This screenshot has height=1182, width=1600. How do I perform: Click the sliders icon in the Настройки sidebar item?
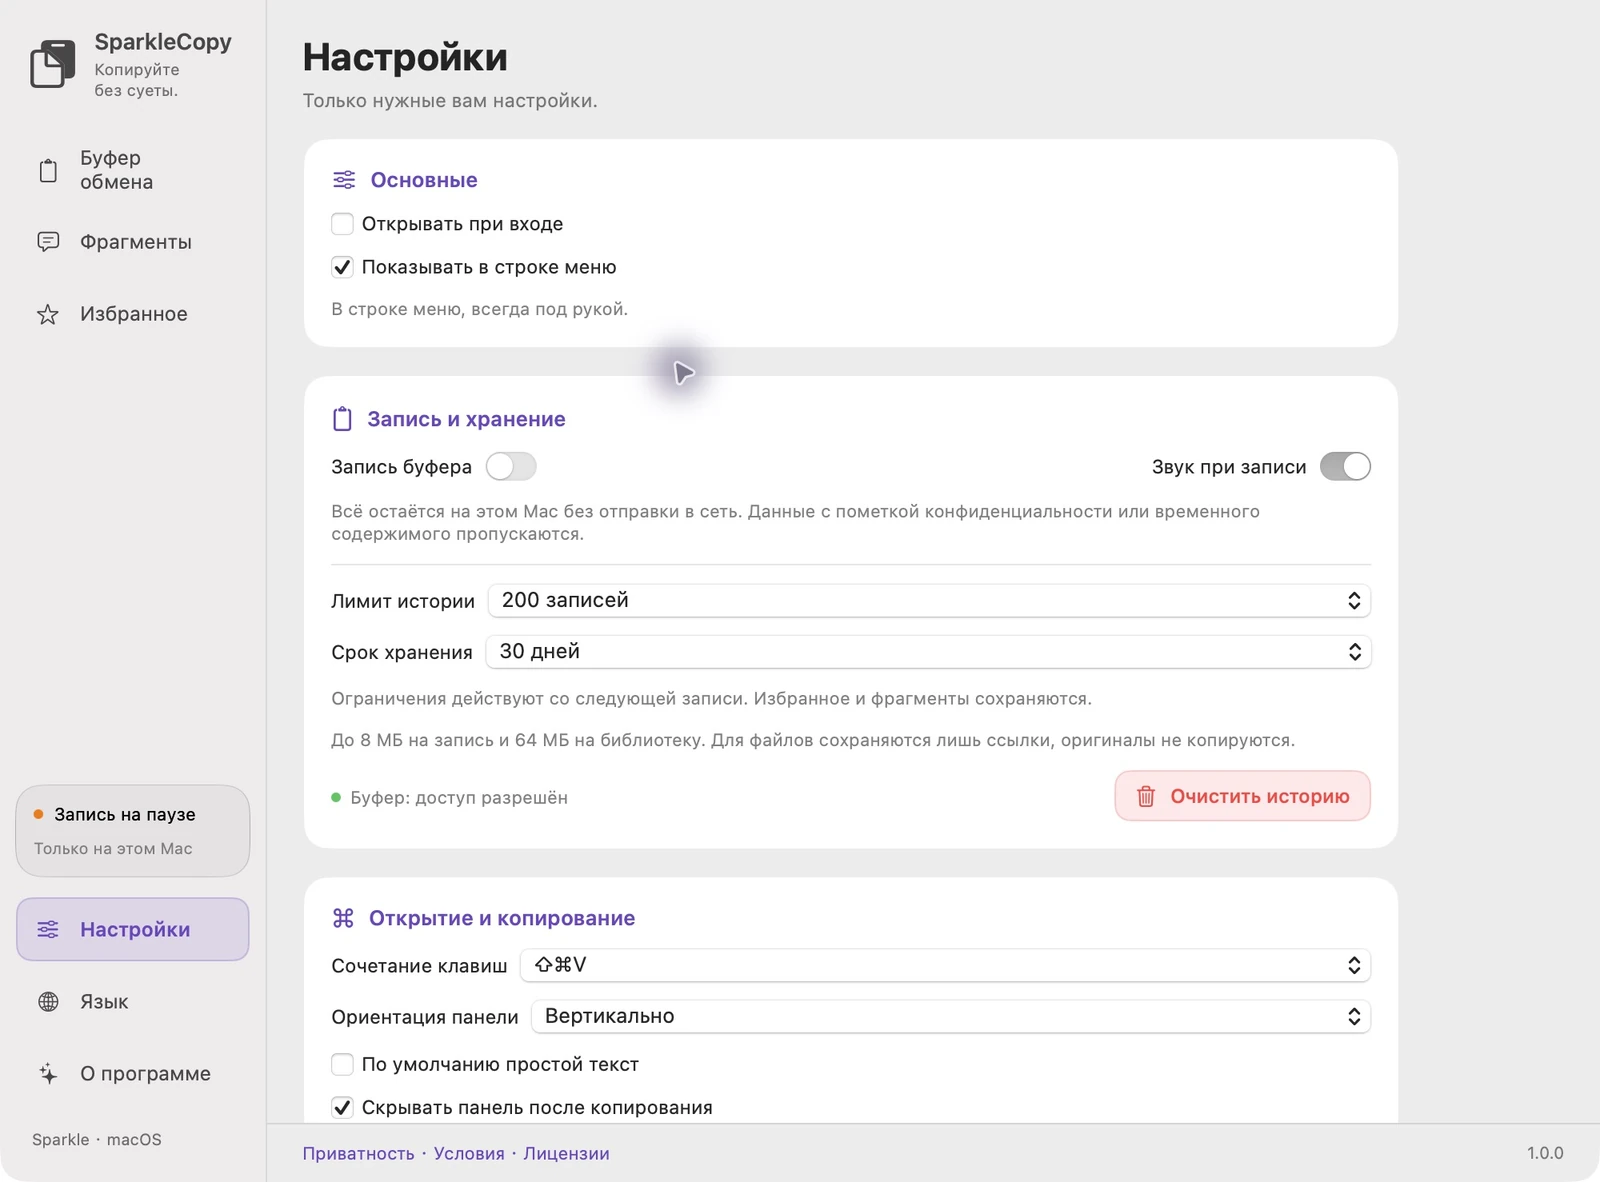(48, 930)
